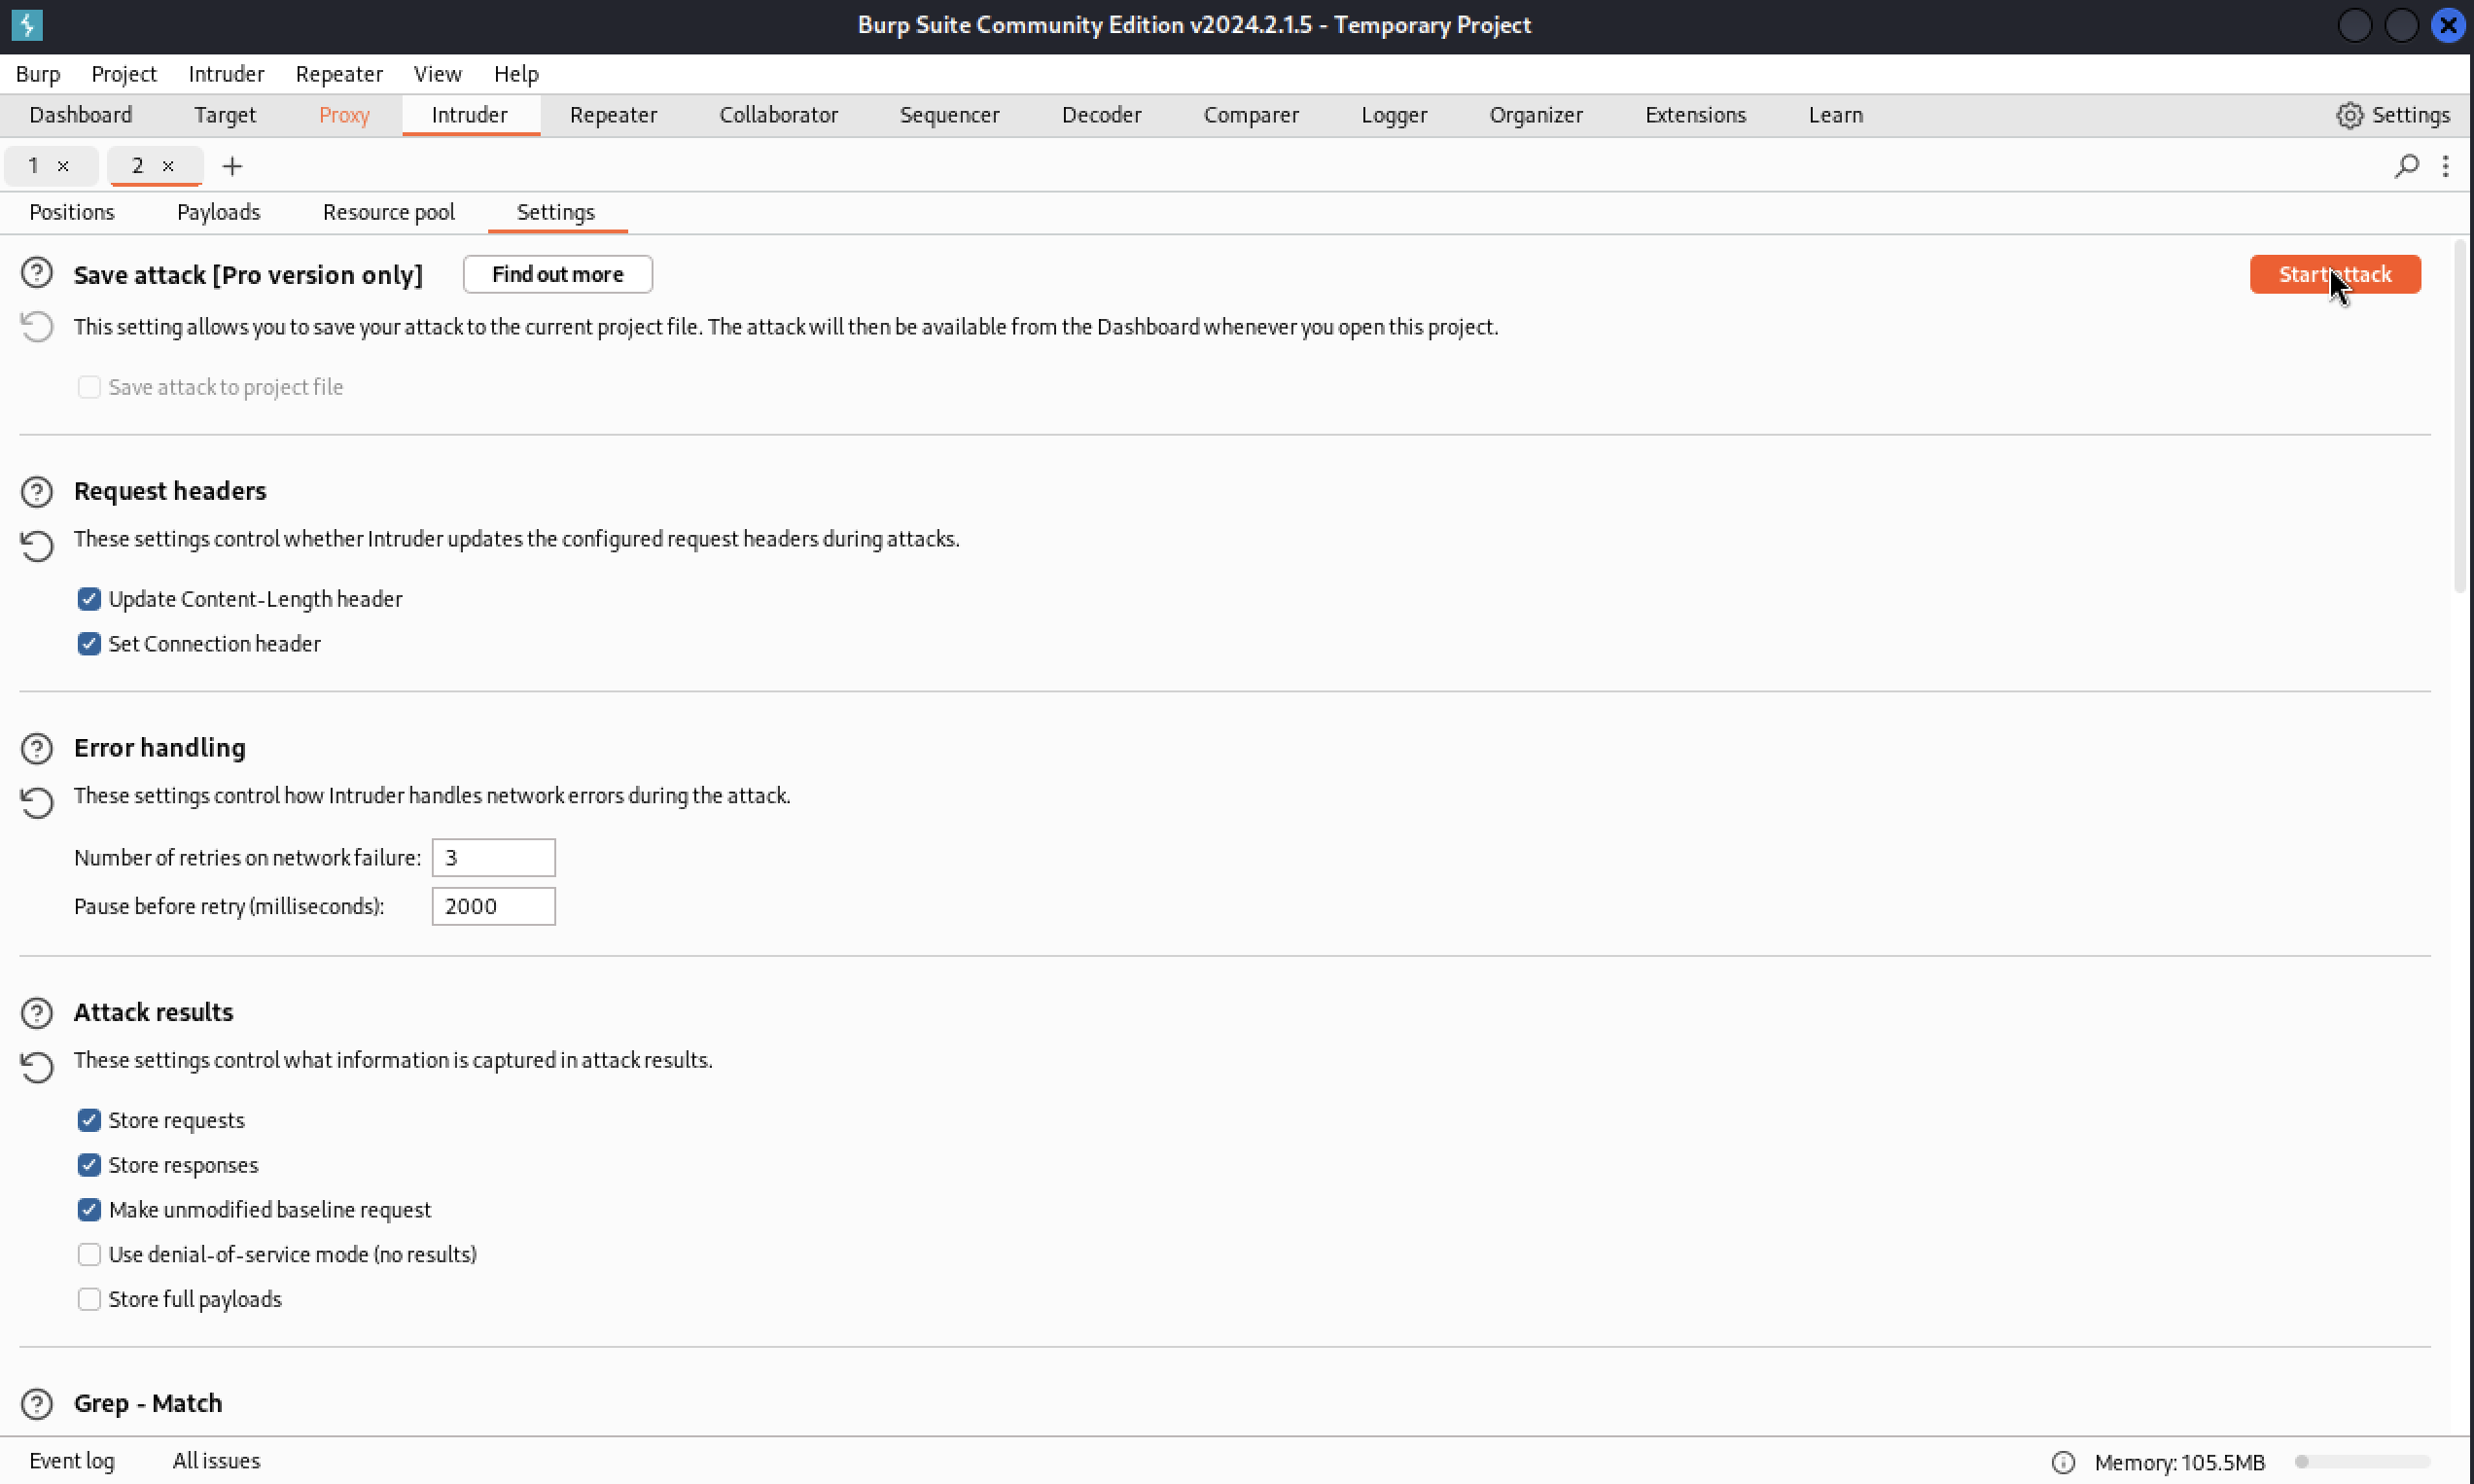
Task: Open help for Attack results section
Action: pyautogui.click(x=37, y=1012)
